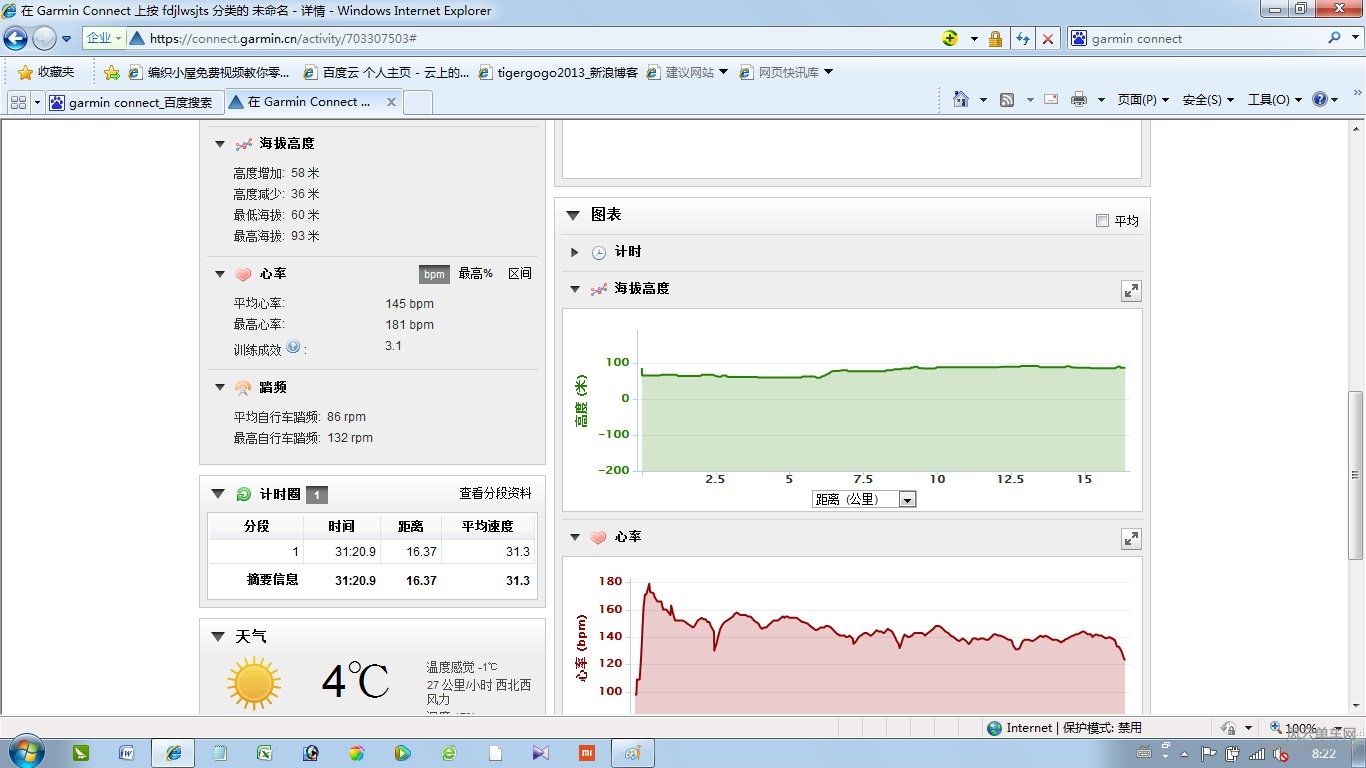Collapse the 海拔高度 stats section
Viewport: 1366px width, 768px height.
click(x=220, y=144)
